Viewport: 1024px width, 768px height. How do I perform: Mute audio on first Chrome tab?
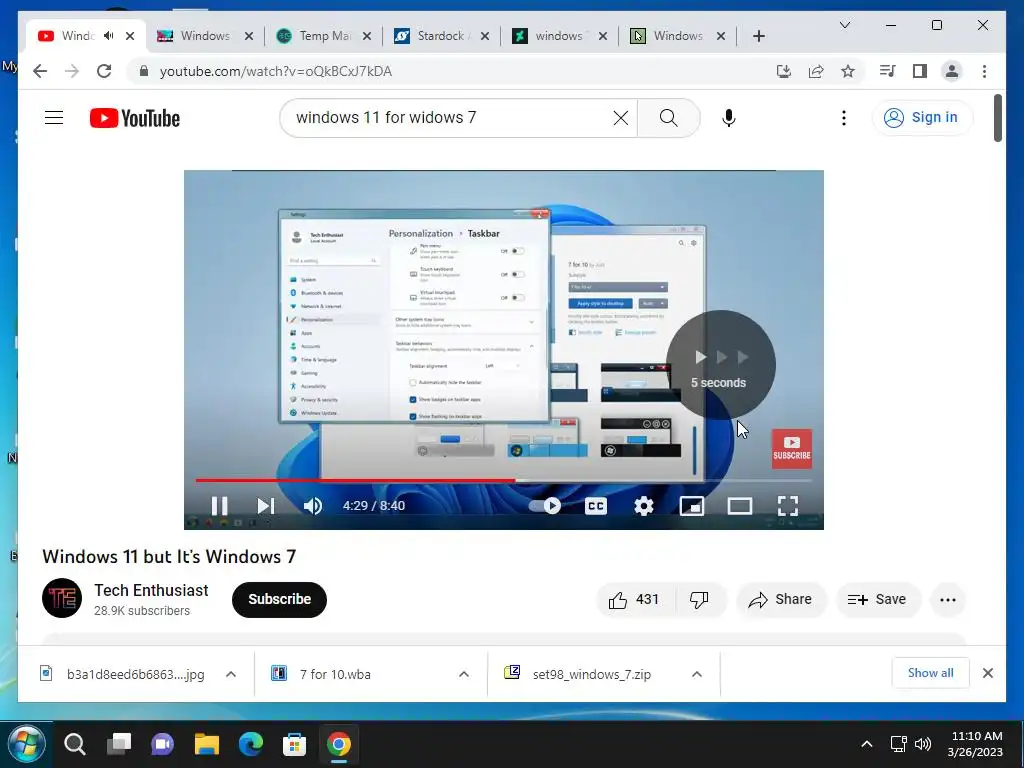tap(108, 36)
